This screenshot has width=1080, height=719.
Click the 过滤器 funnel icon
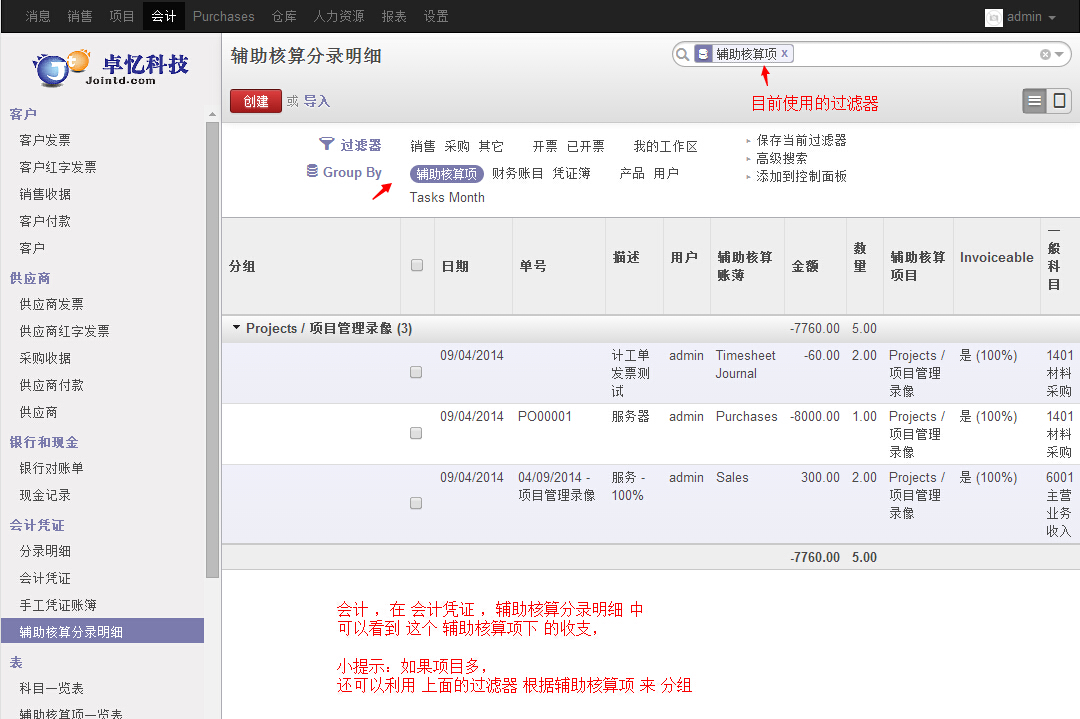tap(326, 145)
